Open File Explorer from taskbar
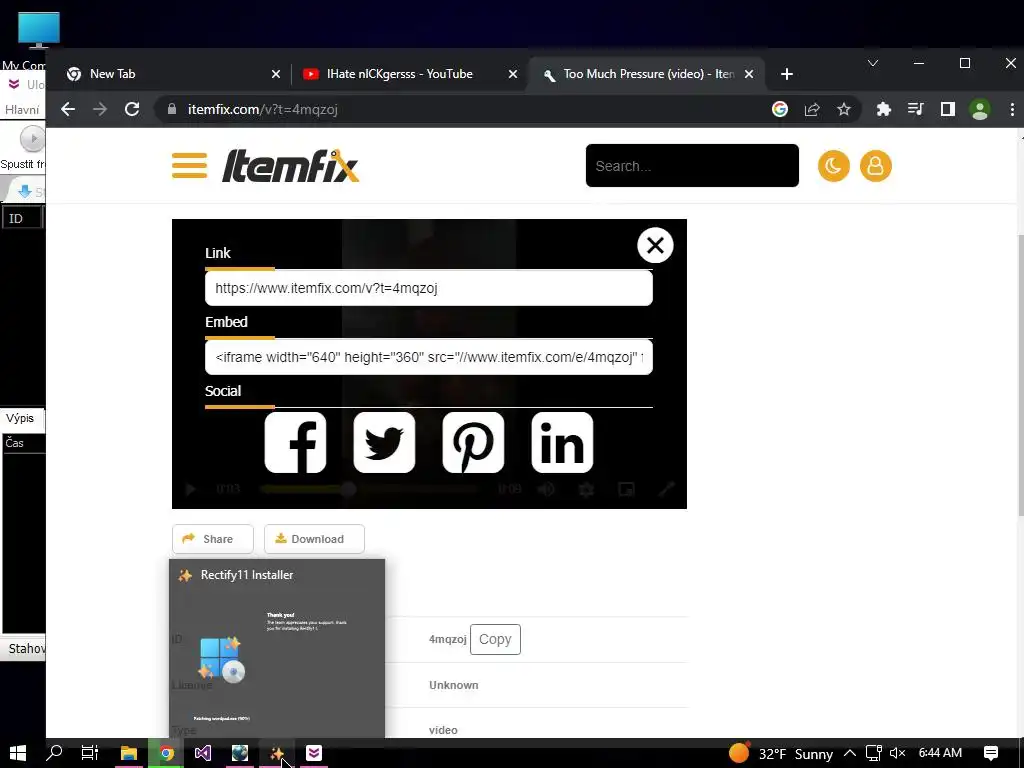1024x768 pixels. pos(129,753)
